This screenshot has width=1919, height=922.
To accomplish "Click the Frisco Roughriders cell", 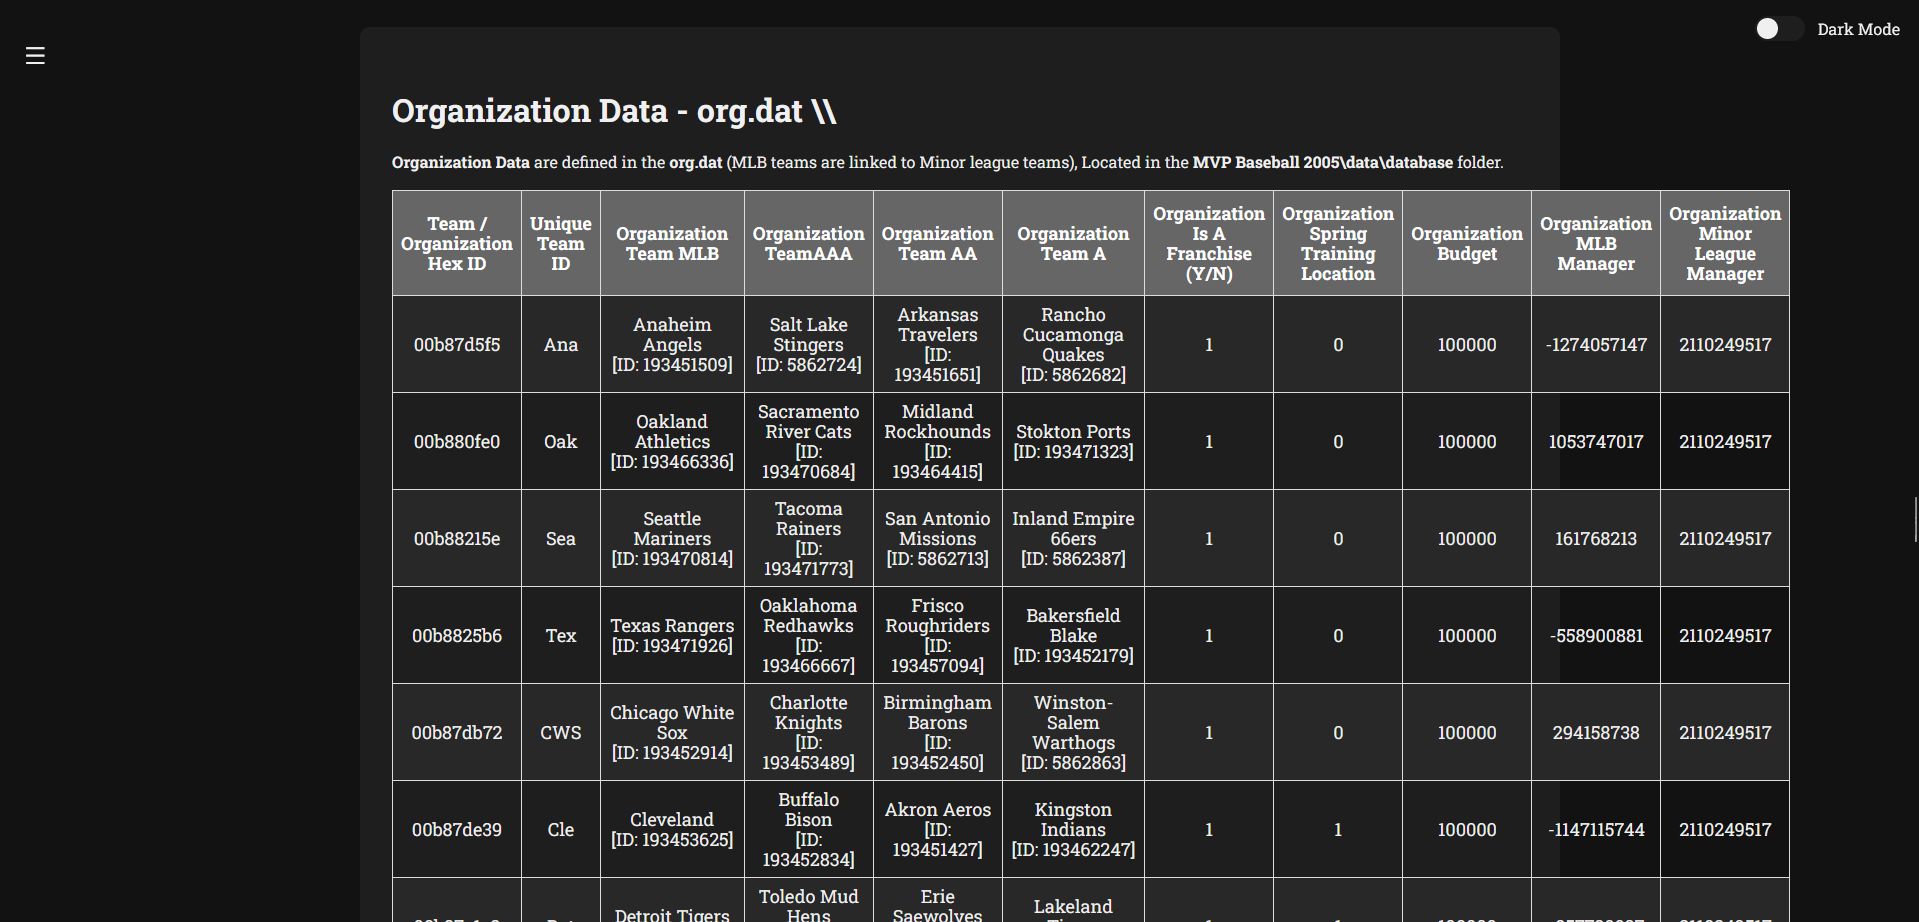I will coord(938,636).
